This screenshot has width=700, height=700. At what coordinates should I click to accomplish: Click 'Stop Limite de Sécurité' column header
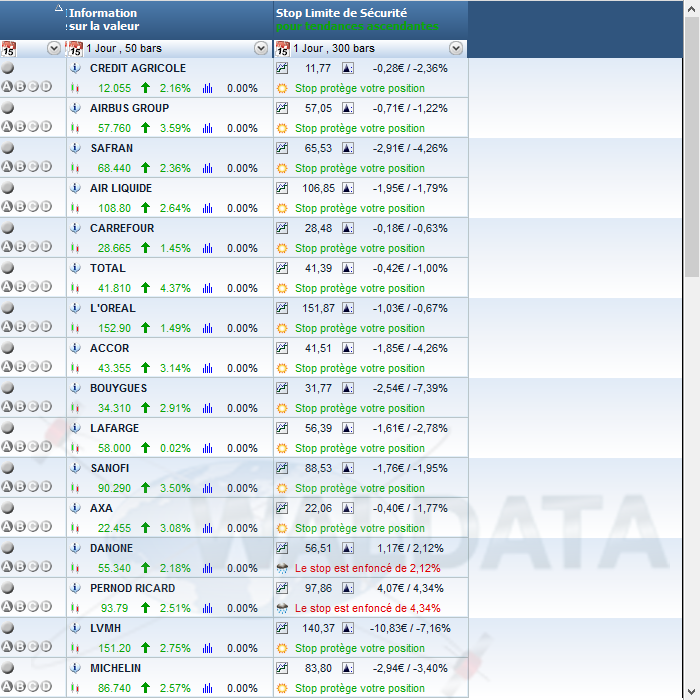point(341,13)
